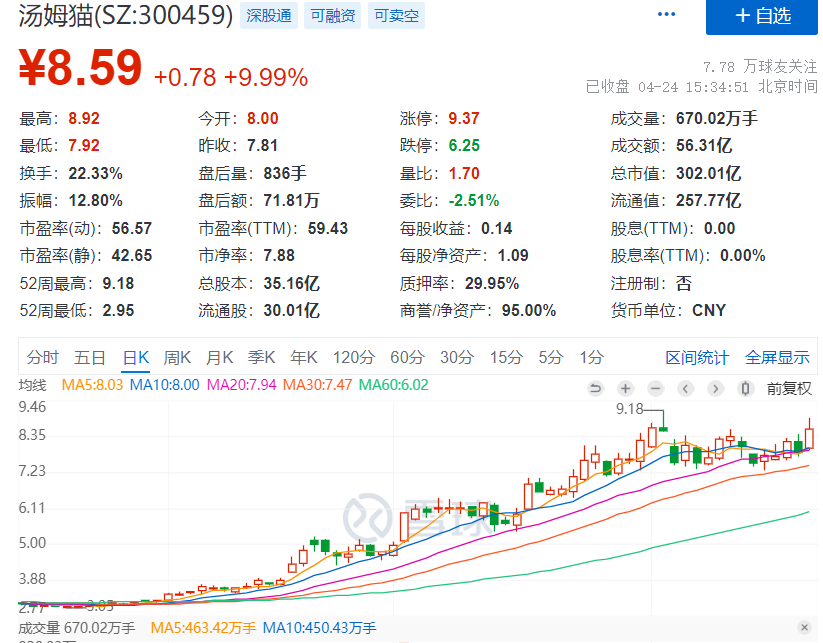Viewport: 823px width, 643px height.
Task: Click the 市净率 value 7.88
Action: (x=279, y=256)
